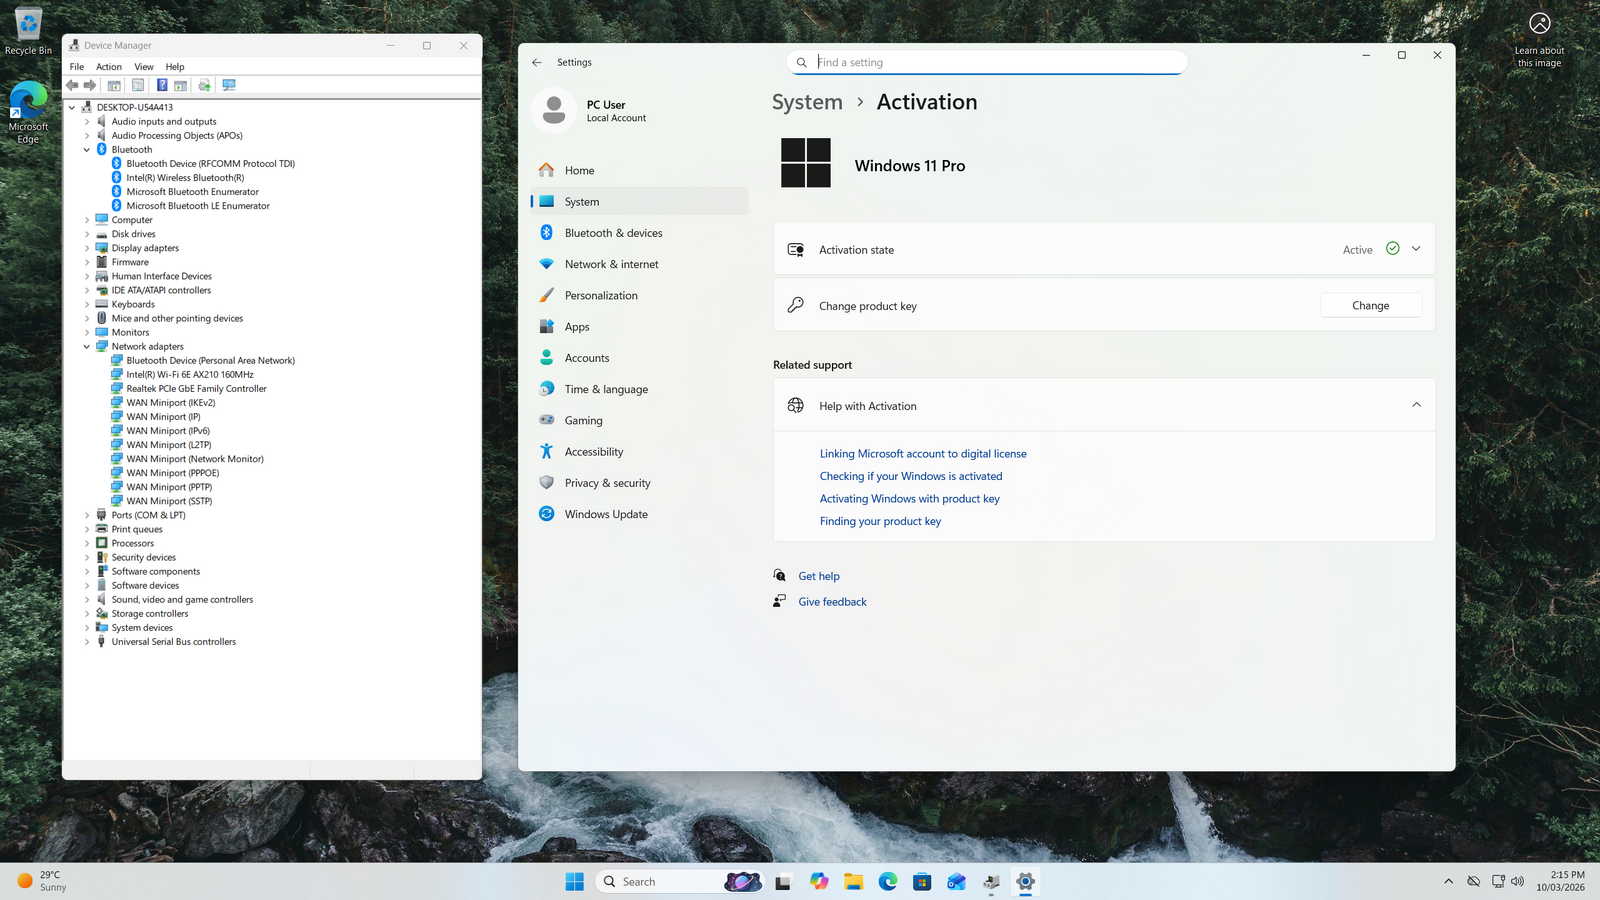Click the Update device driver toolbar icon

point(205,85)
